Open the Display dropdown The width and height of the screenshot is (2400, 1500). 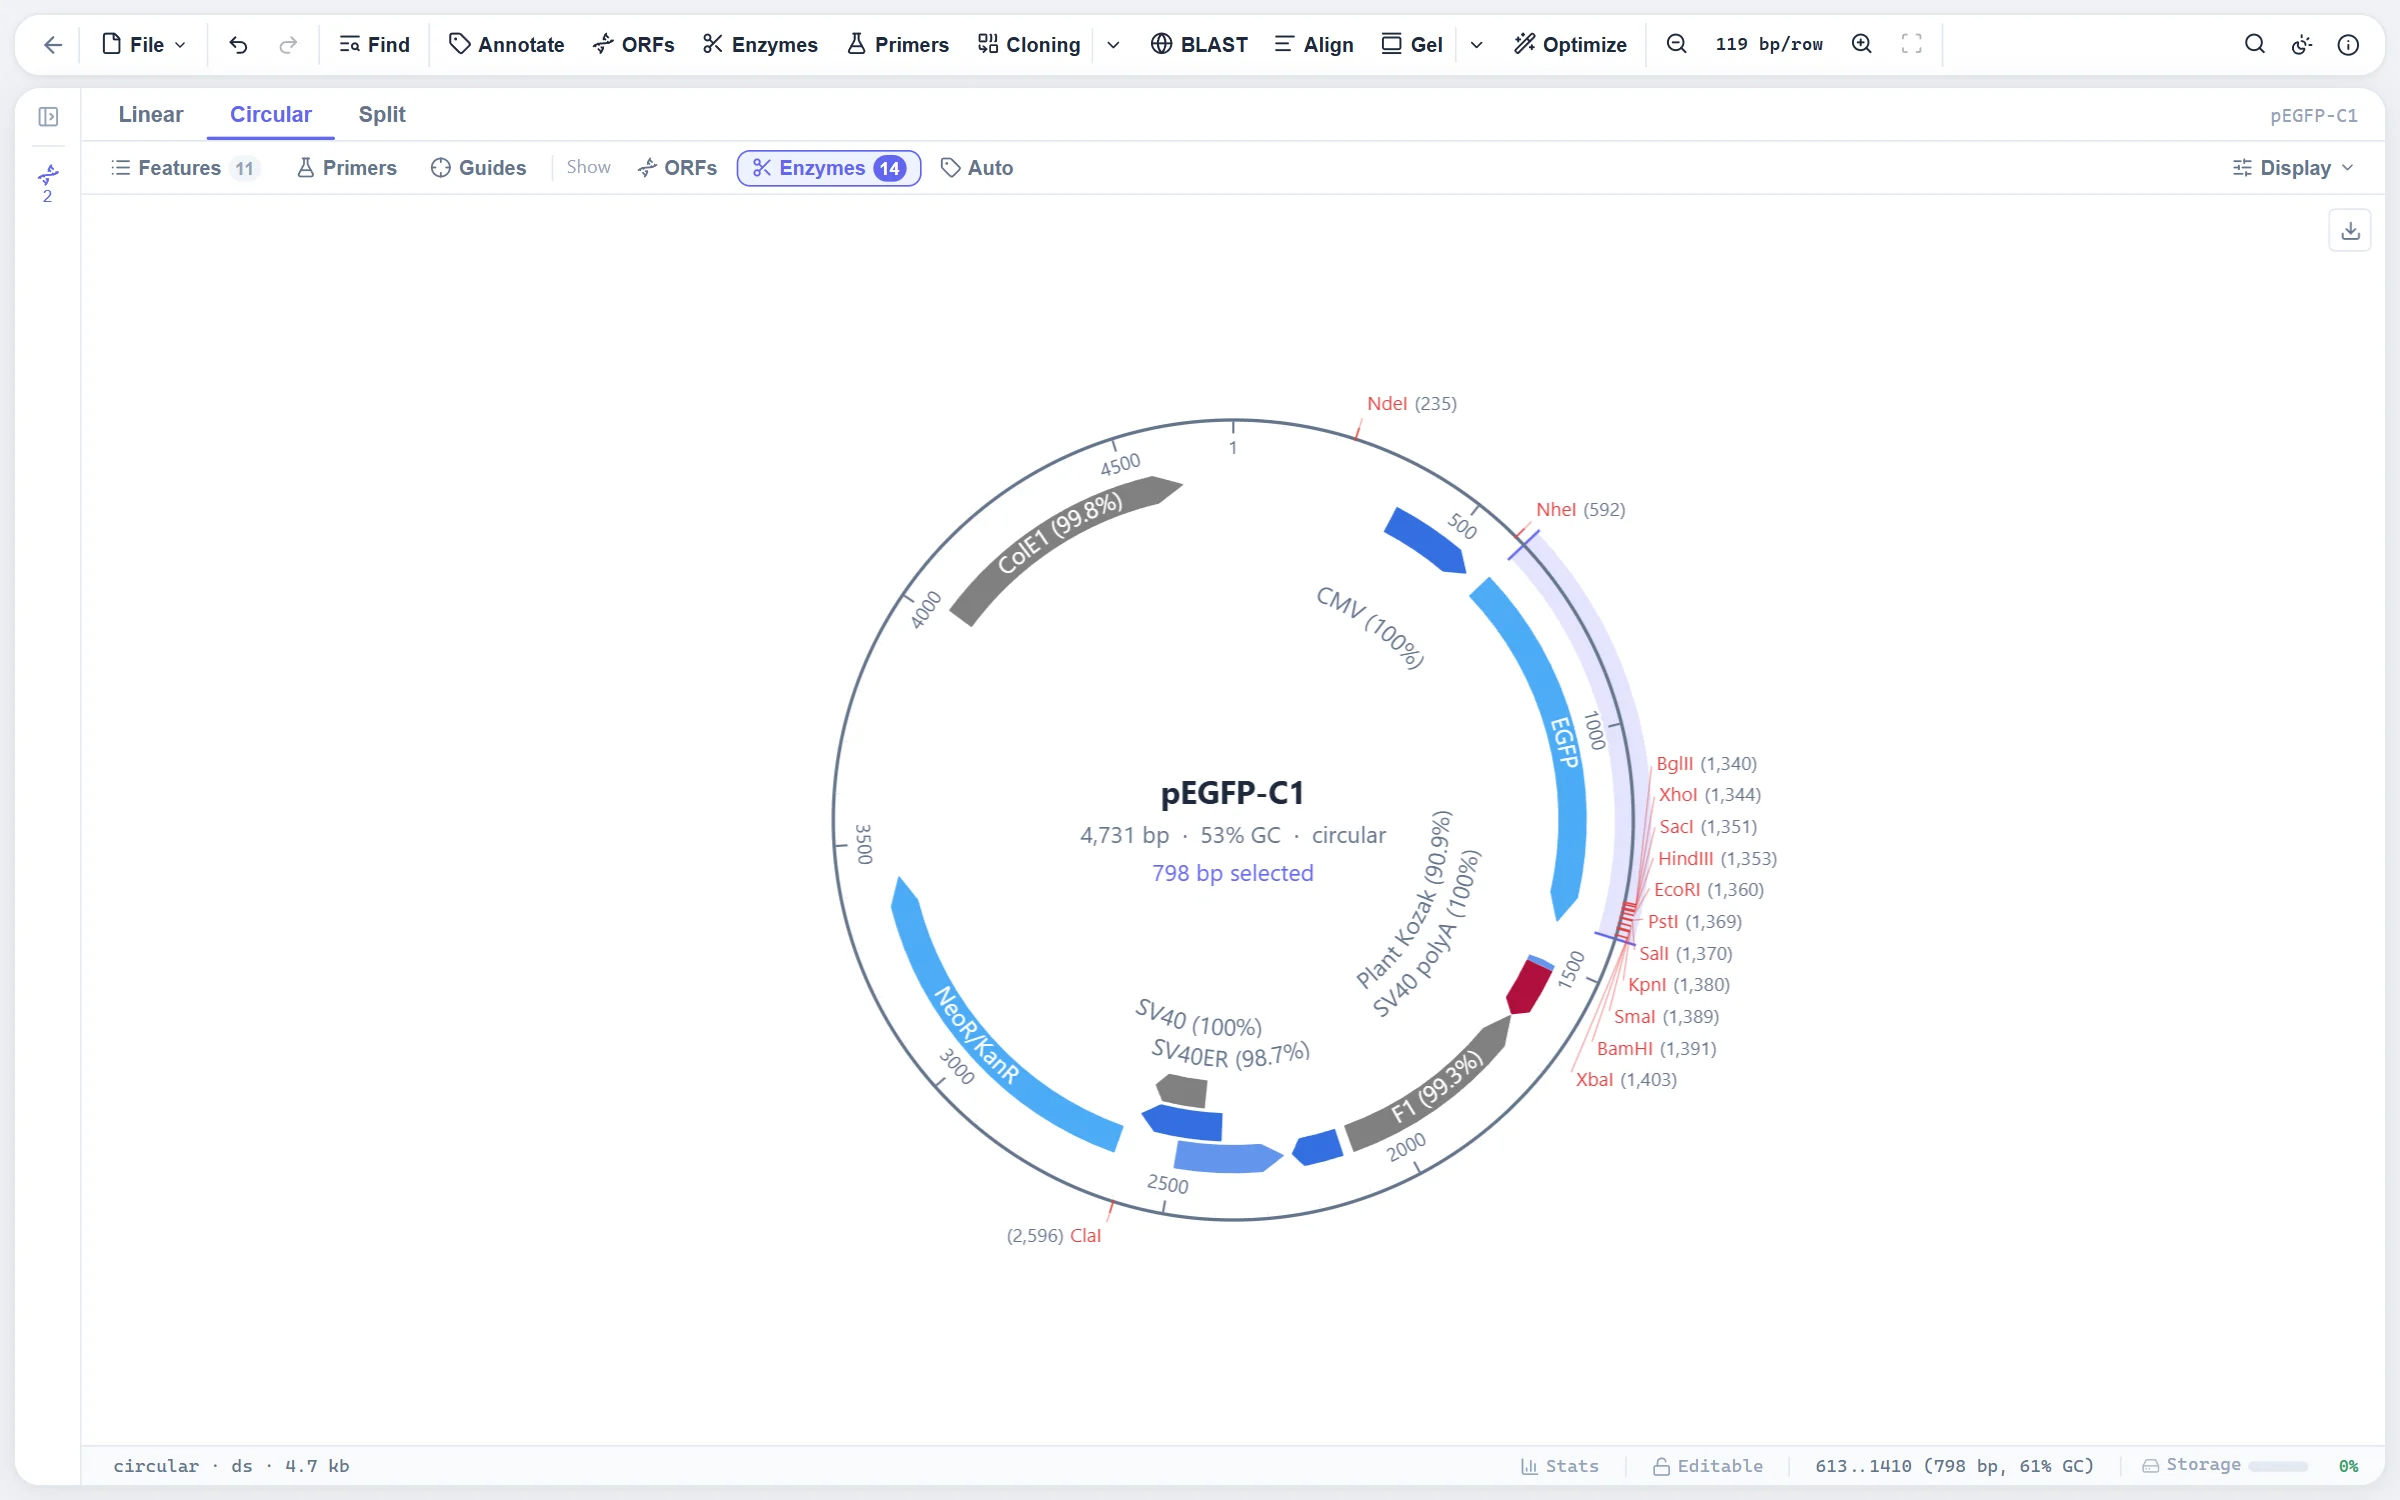point(2293,168)
